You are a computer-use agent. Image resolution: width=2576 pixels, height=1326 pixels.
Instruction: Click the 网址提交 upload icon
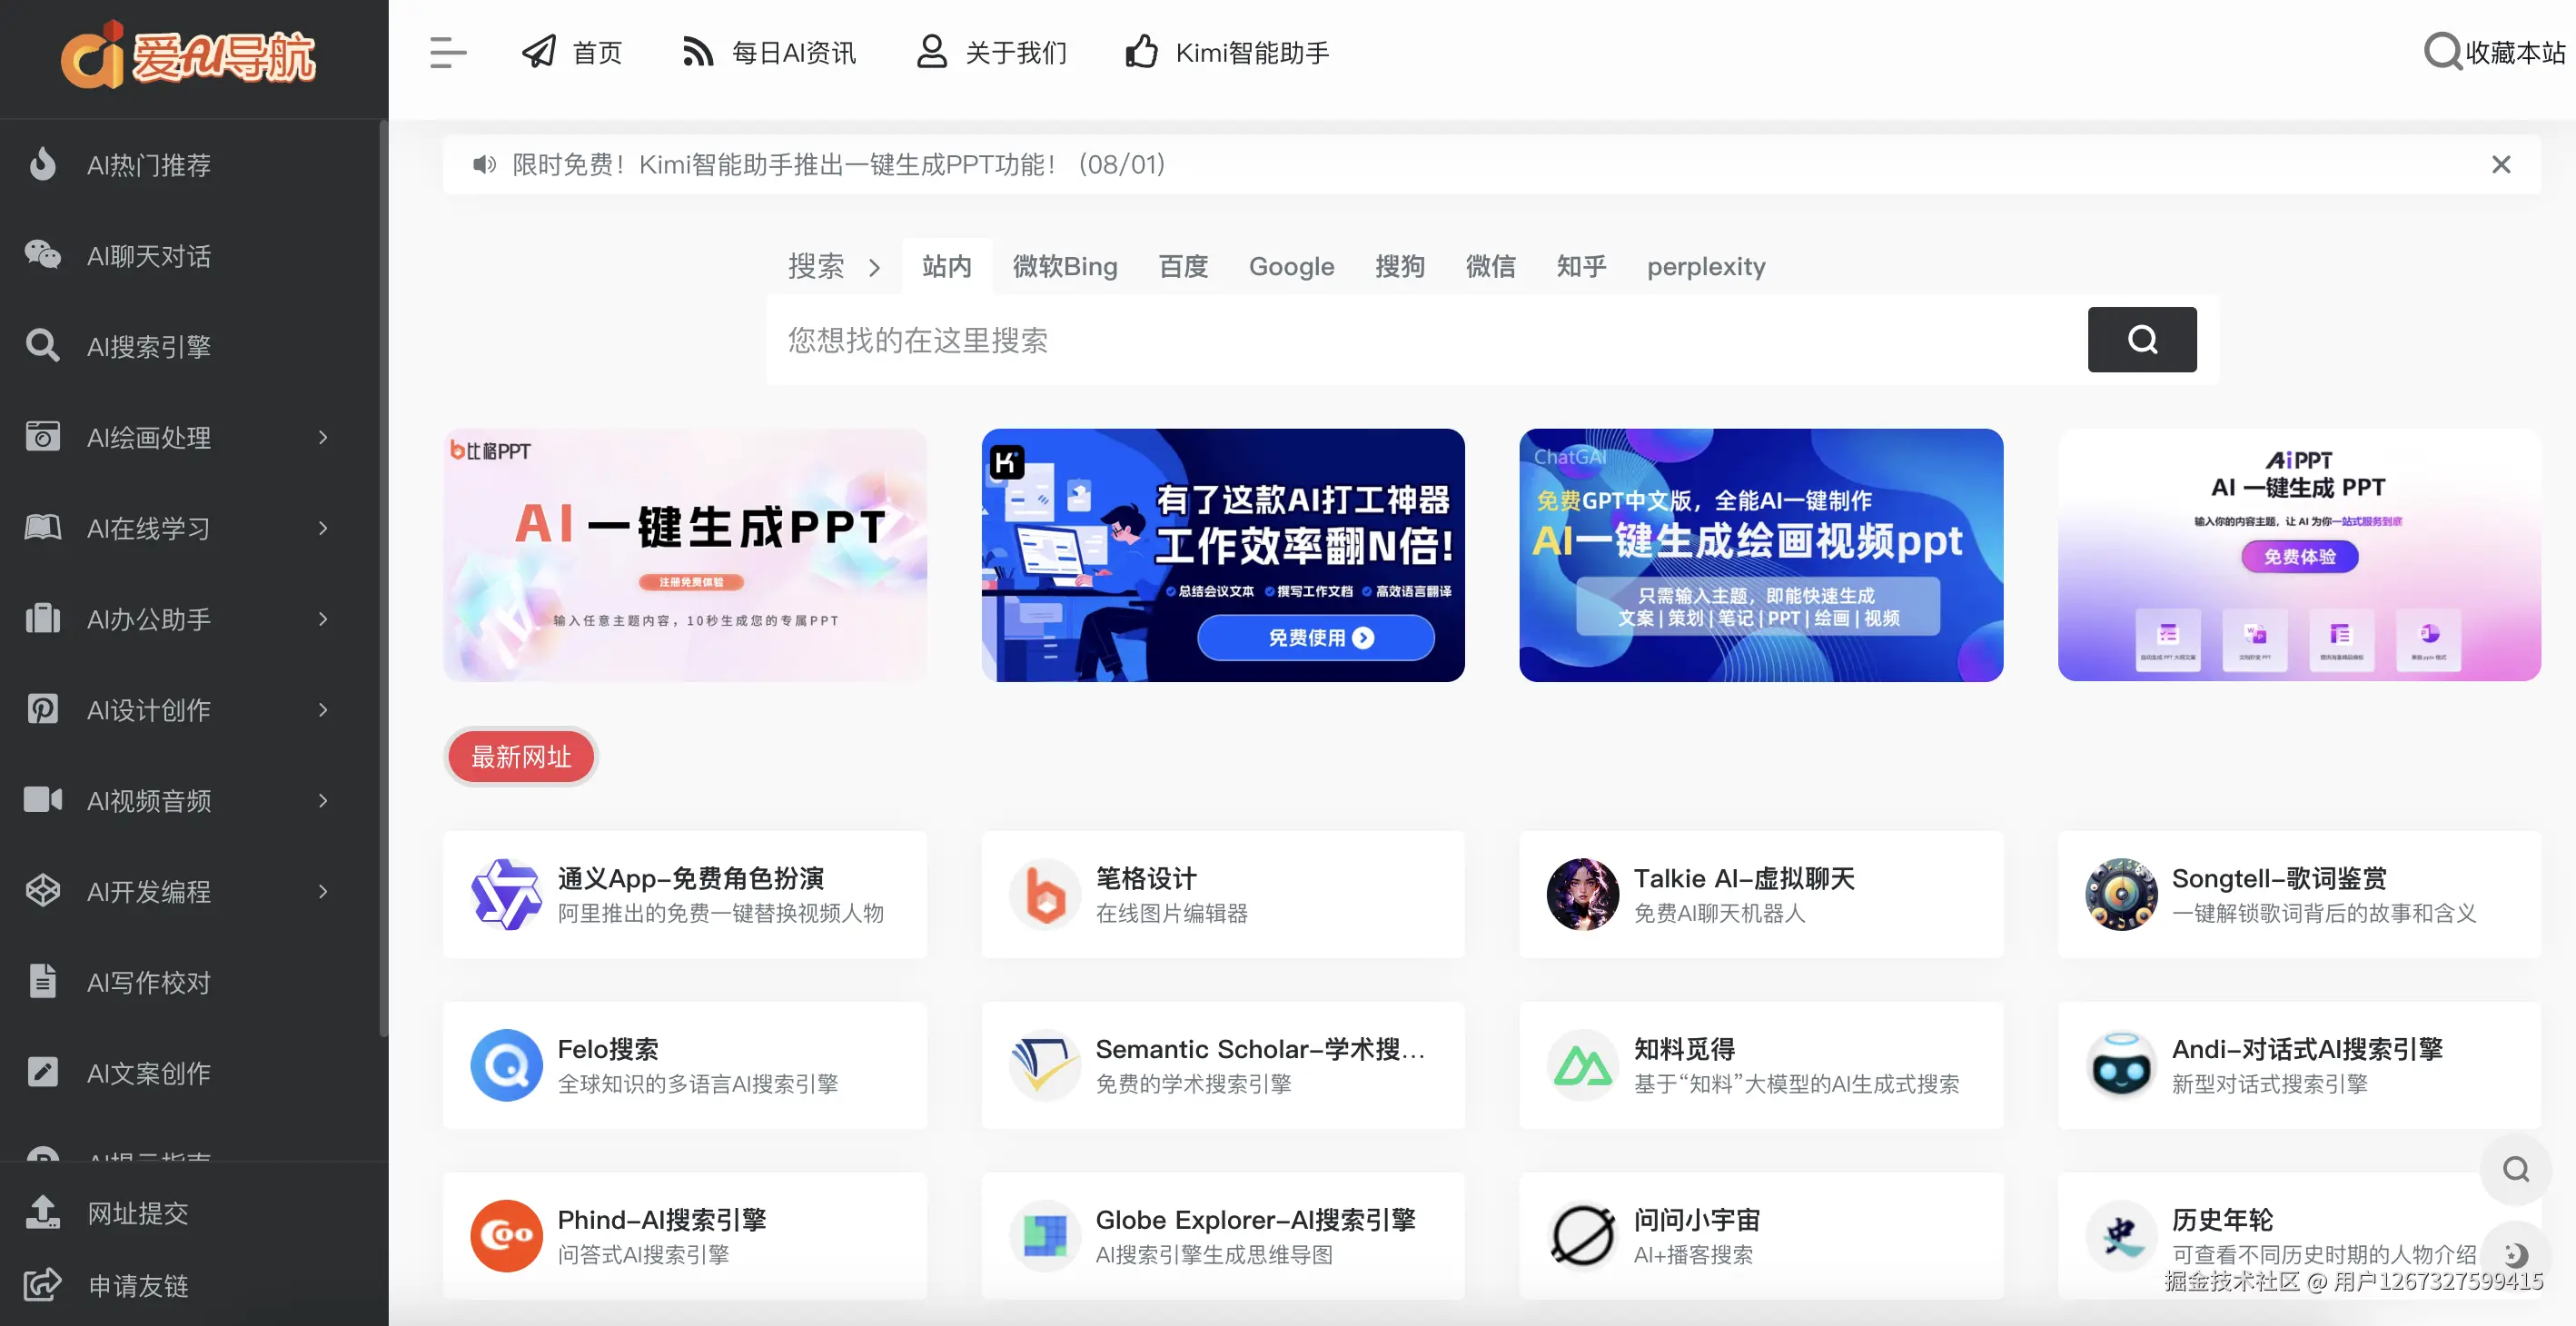click(x=42, y=1212)
